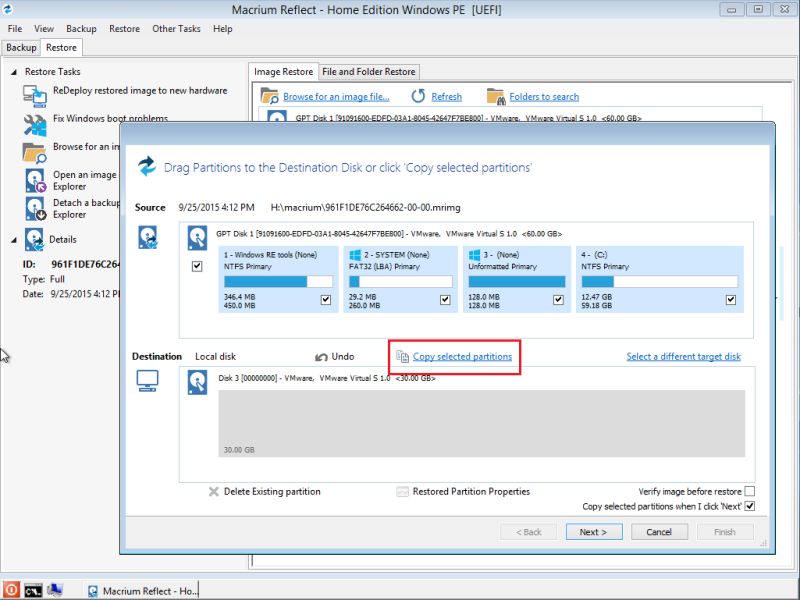This screenshot has height=600, width=800.
Task: Open the Restore menu
Action: pos(124,29)
